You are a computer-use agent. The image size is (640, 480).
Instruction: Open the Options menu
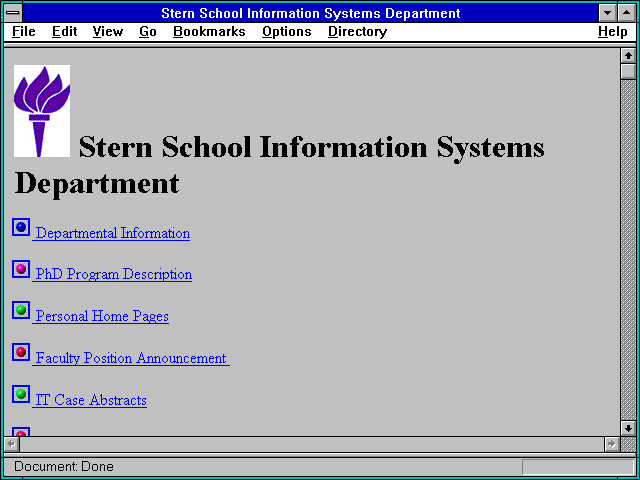[287, 32]
